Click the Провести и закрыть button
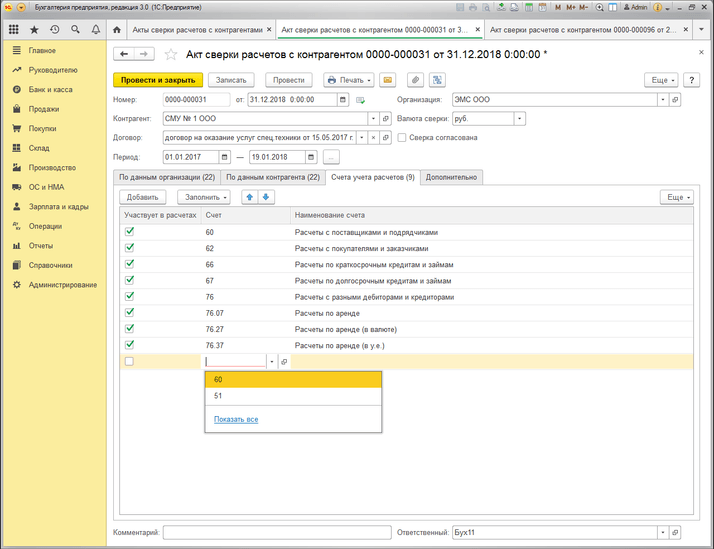The width and height of the screenshot is (714, 549). [x=158, y=80]
